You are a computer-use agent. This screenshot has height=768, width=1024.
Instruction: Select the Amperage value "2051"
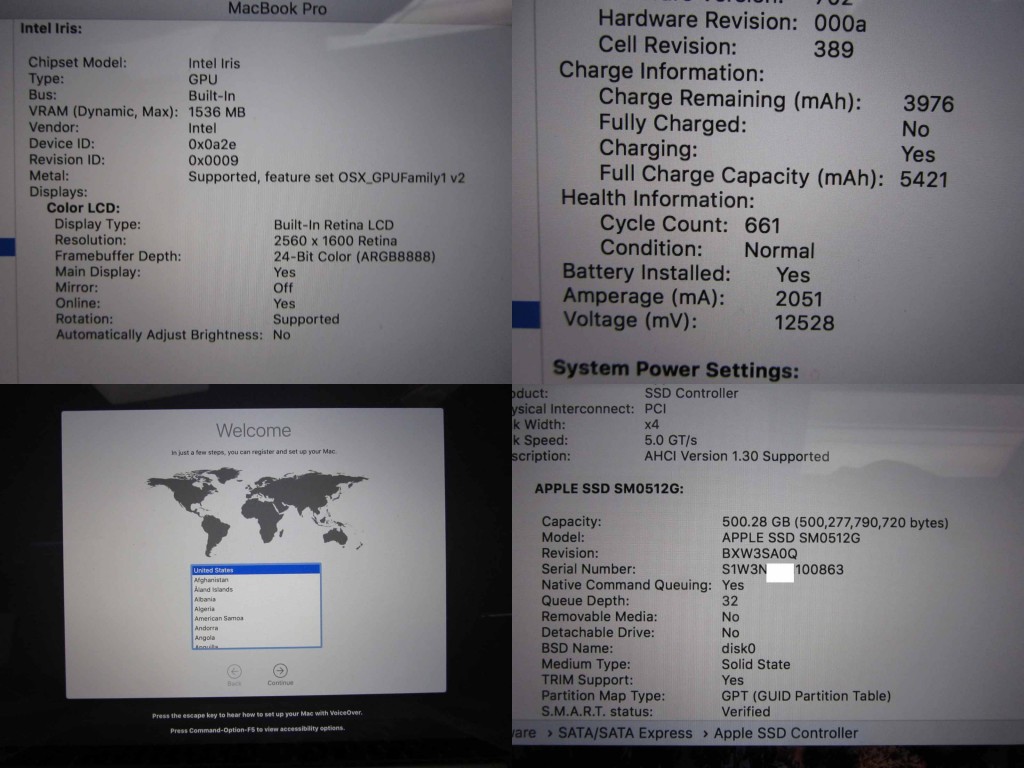799,298
